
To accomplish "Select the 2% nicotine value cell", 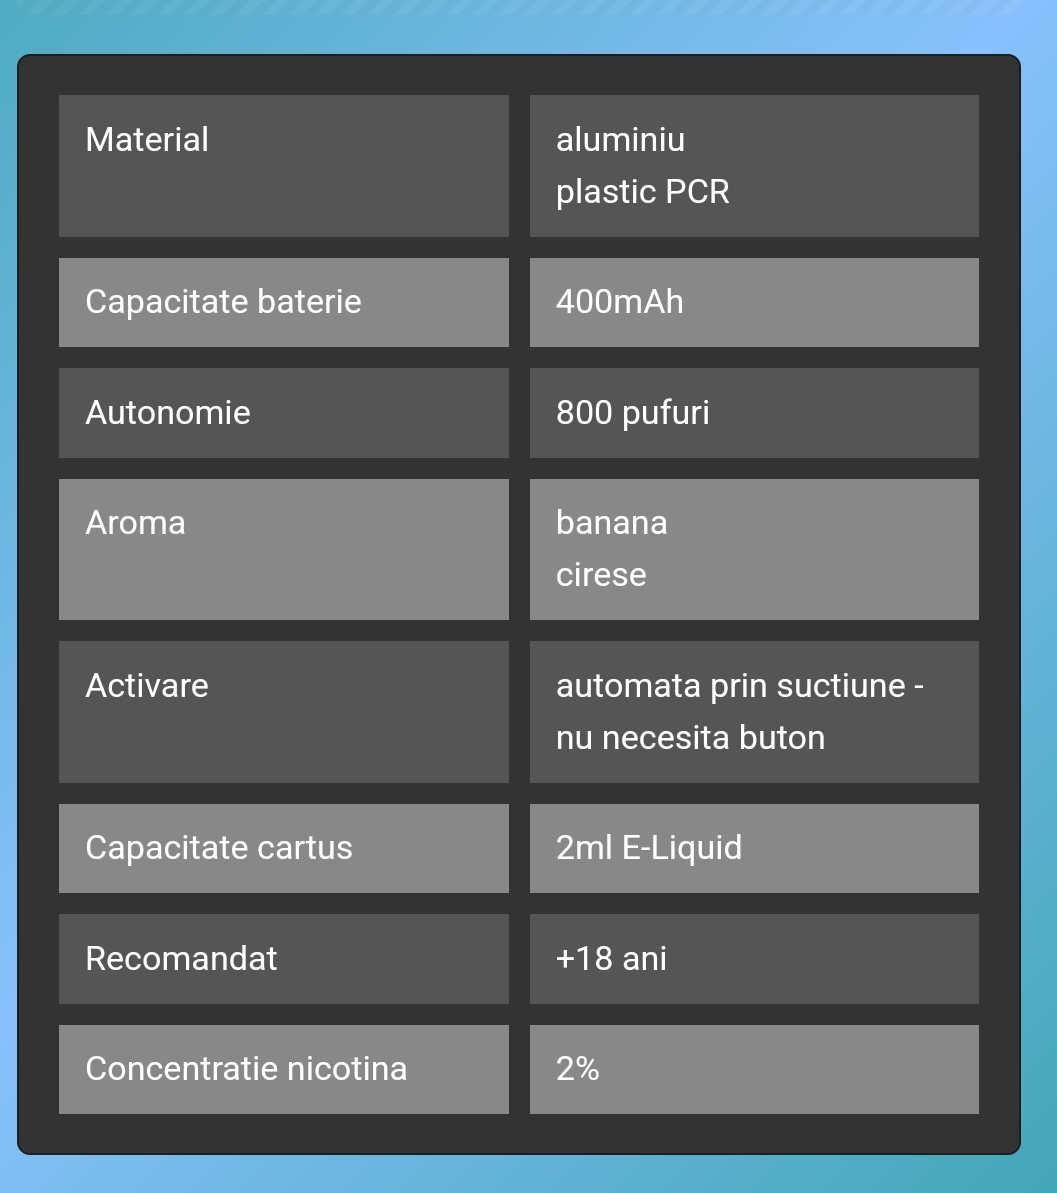I will (754, 1070).
